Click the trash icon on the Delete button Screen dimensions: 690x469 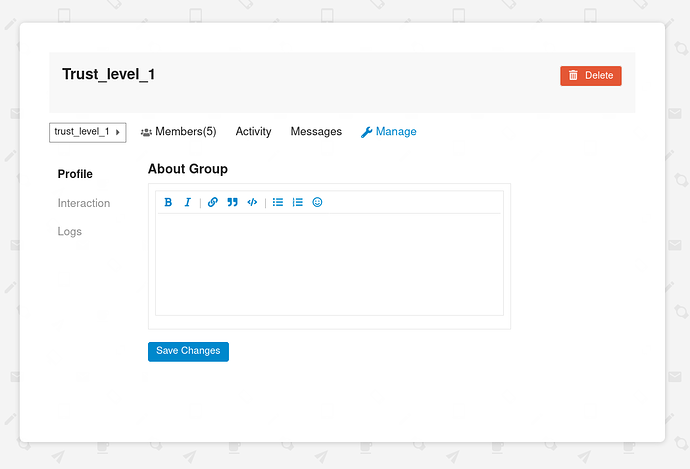click(573, 76)
